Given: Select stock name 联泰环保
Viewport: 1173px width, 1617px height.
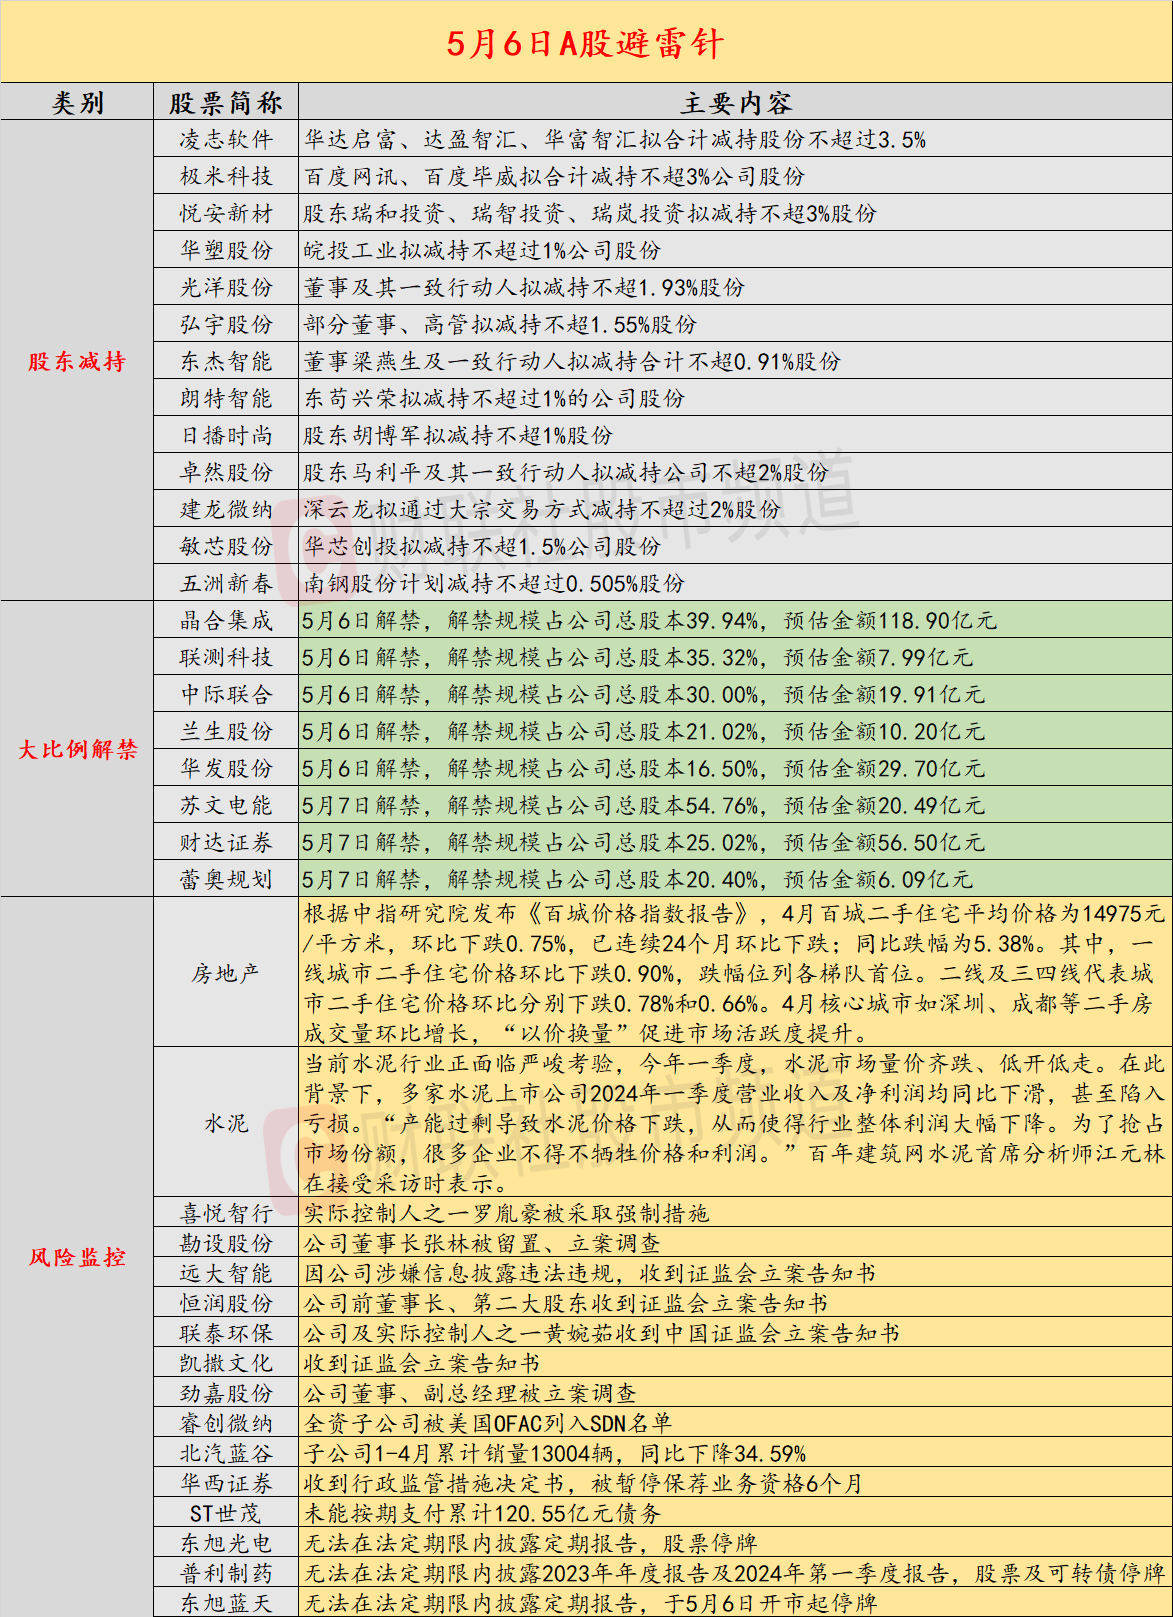Looking at the screenshot, I should (226, 1334).
